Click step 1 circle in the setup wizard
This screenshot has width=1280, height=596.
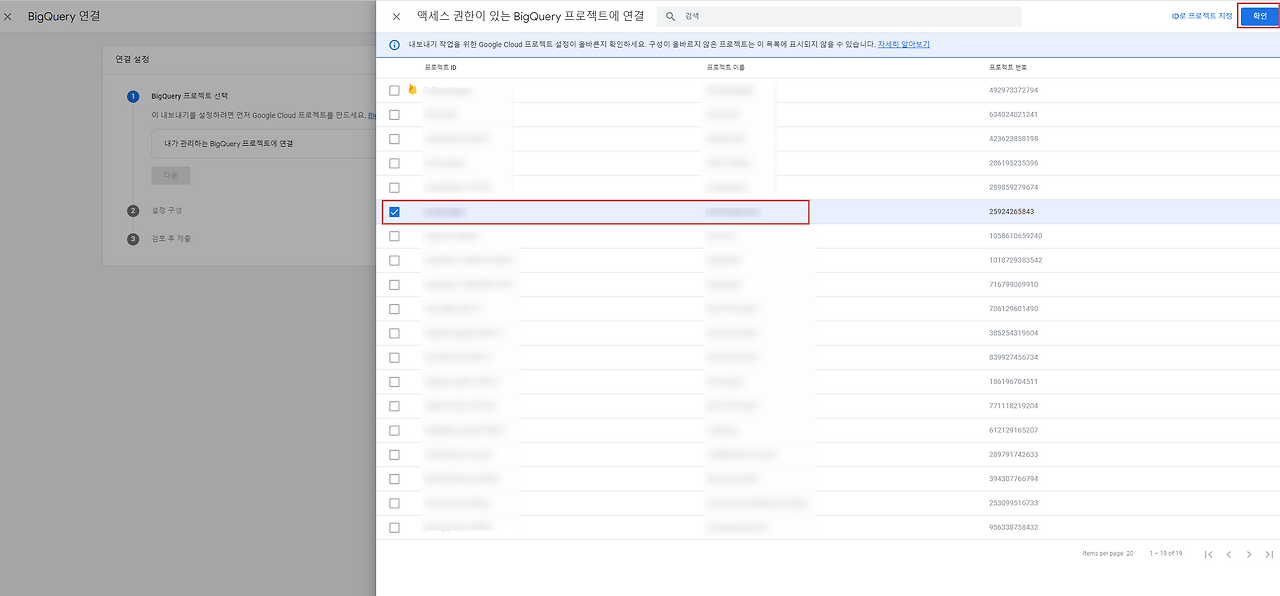coord(133,97)
